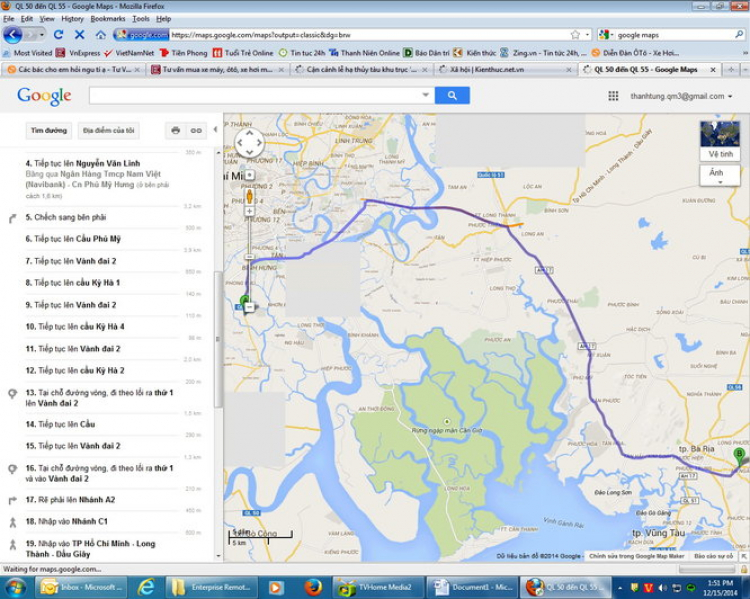This screenshot has width=750, height=599.
Task: Open a new tab with plus button
Action: pyautogui.click(x=730, y=69)
